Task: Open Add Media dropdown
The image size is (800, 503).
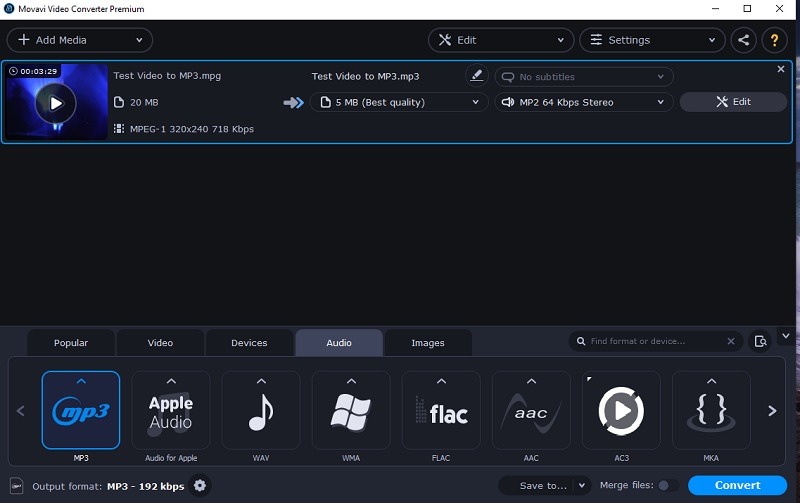Action: pyautogui.click(x=80, y=40)
